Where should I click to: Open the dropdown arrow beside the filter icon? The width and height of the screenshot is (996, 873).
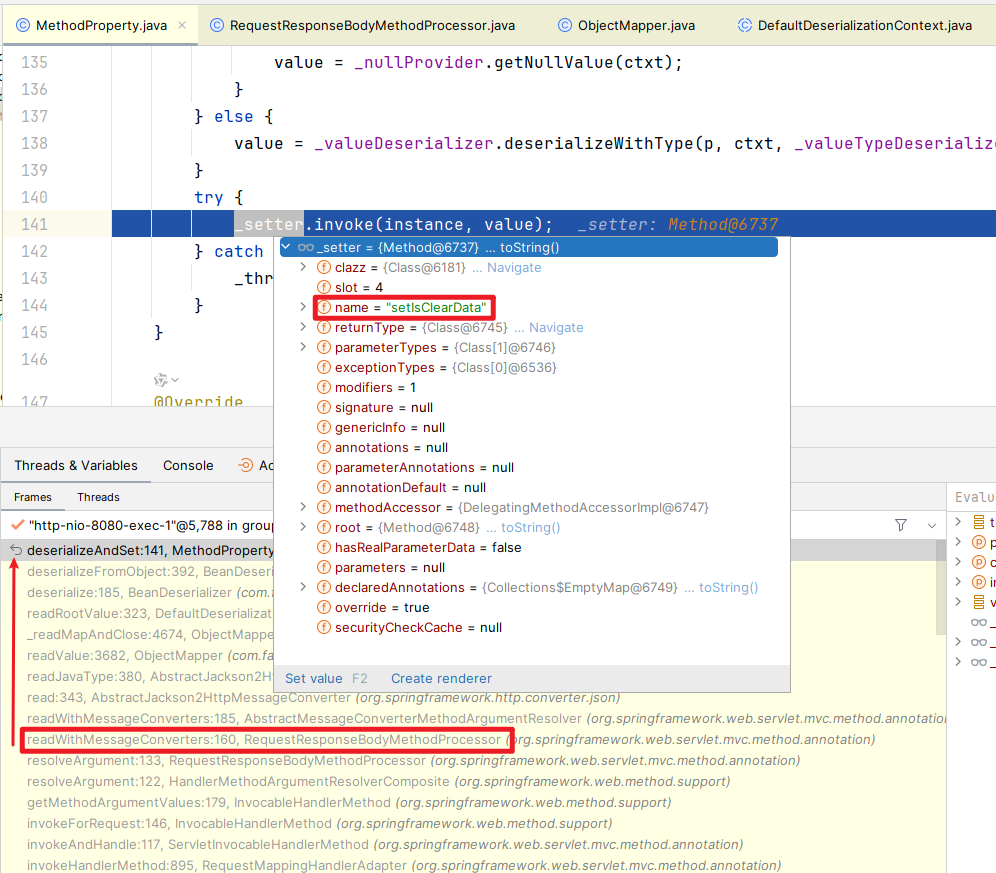932,524
